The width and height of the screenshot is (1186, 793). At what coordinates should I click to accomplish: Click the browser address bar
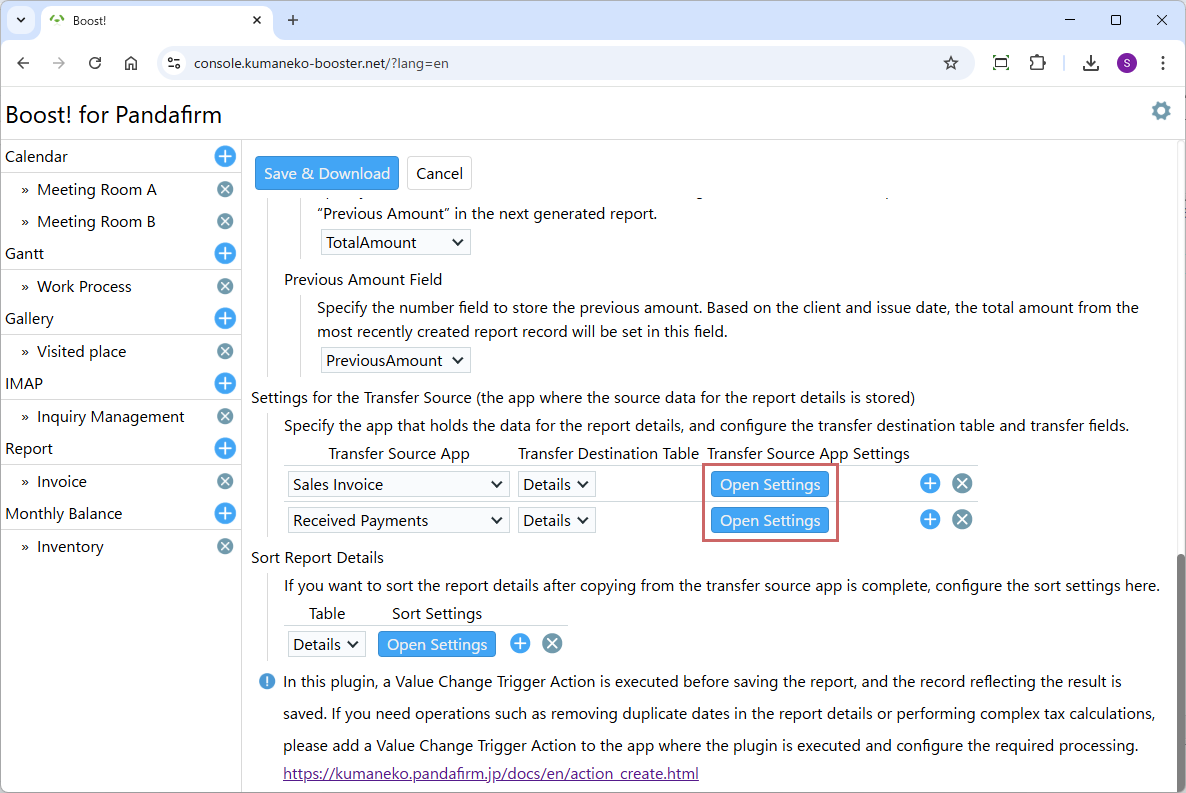point(560,63)
